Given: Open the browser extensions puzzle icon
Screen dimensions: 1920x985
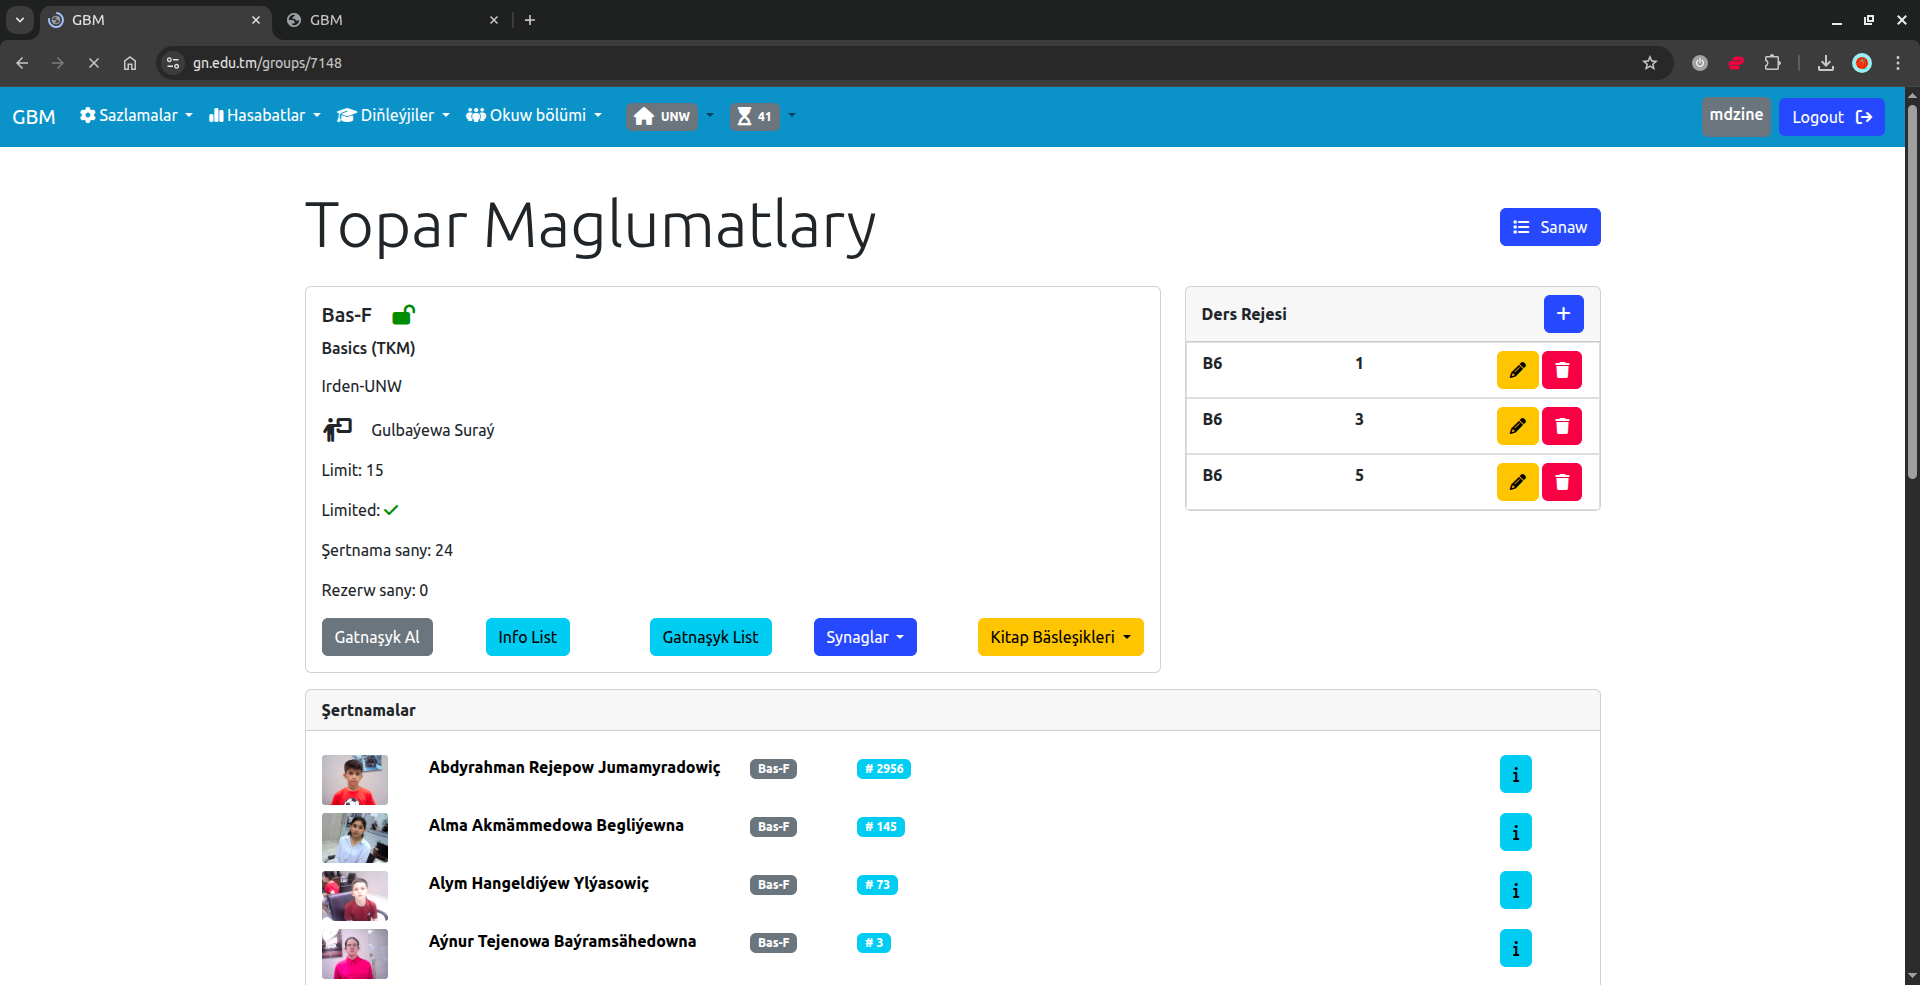Looking at the screenshot, I should 1772,63.
